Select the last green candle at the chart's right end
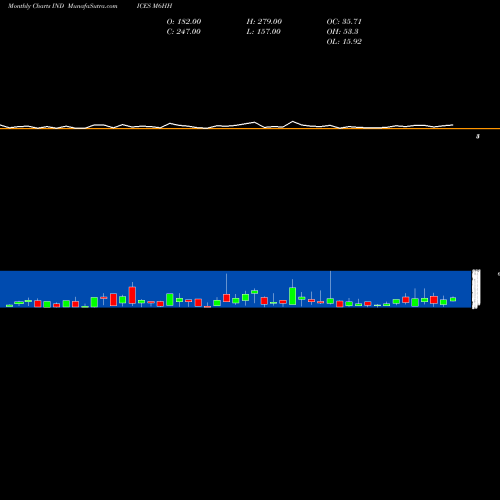This screenshot has width=500, height=500. tap(453, 299)
